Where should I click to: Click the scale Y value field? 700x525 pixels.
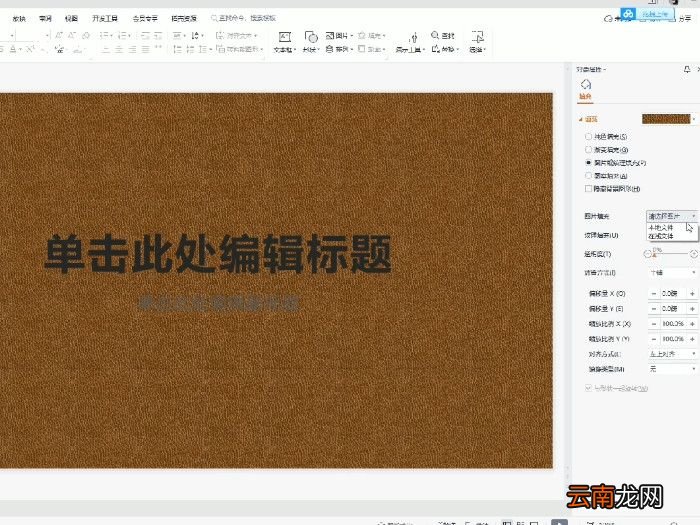click(673, 339)
